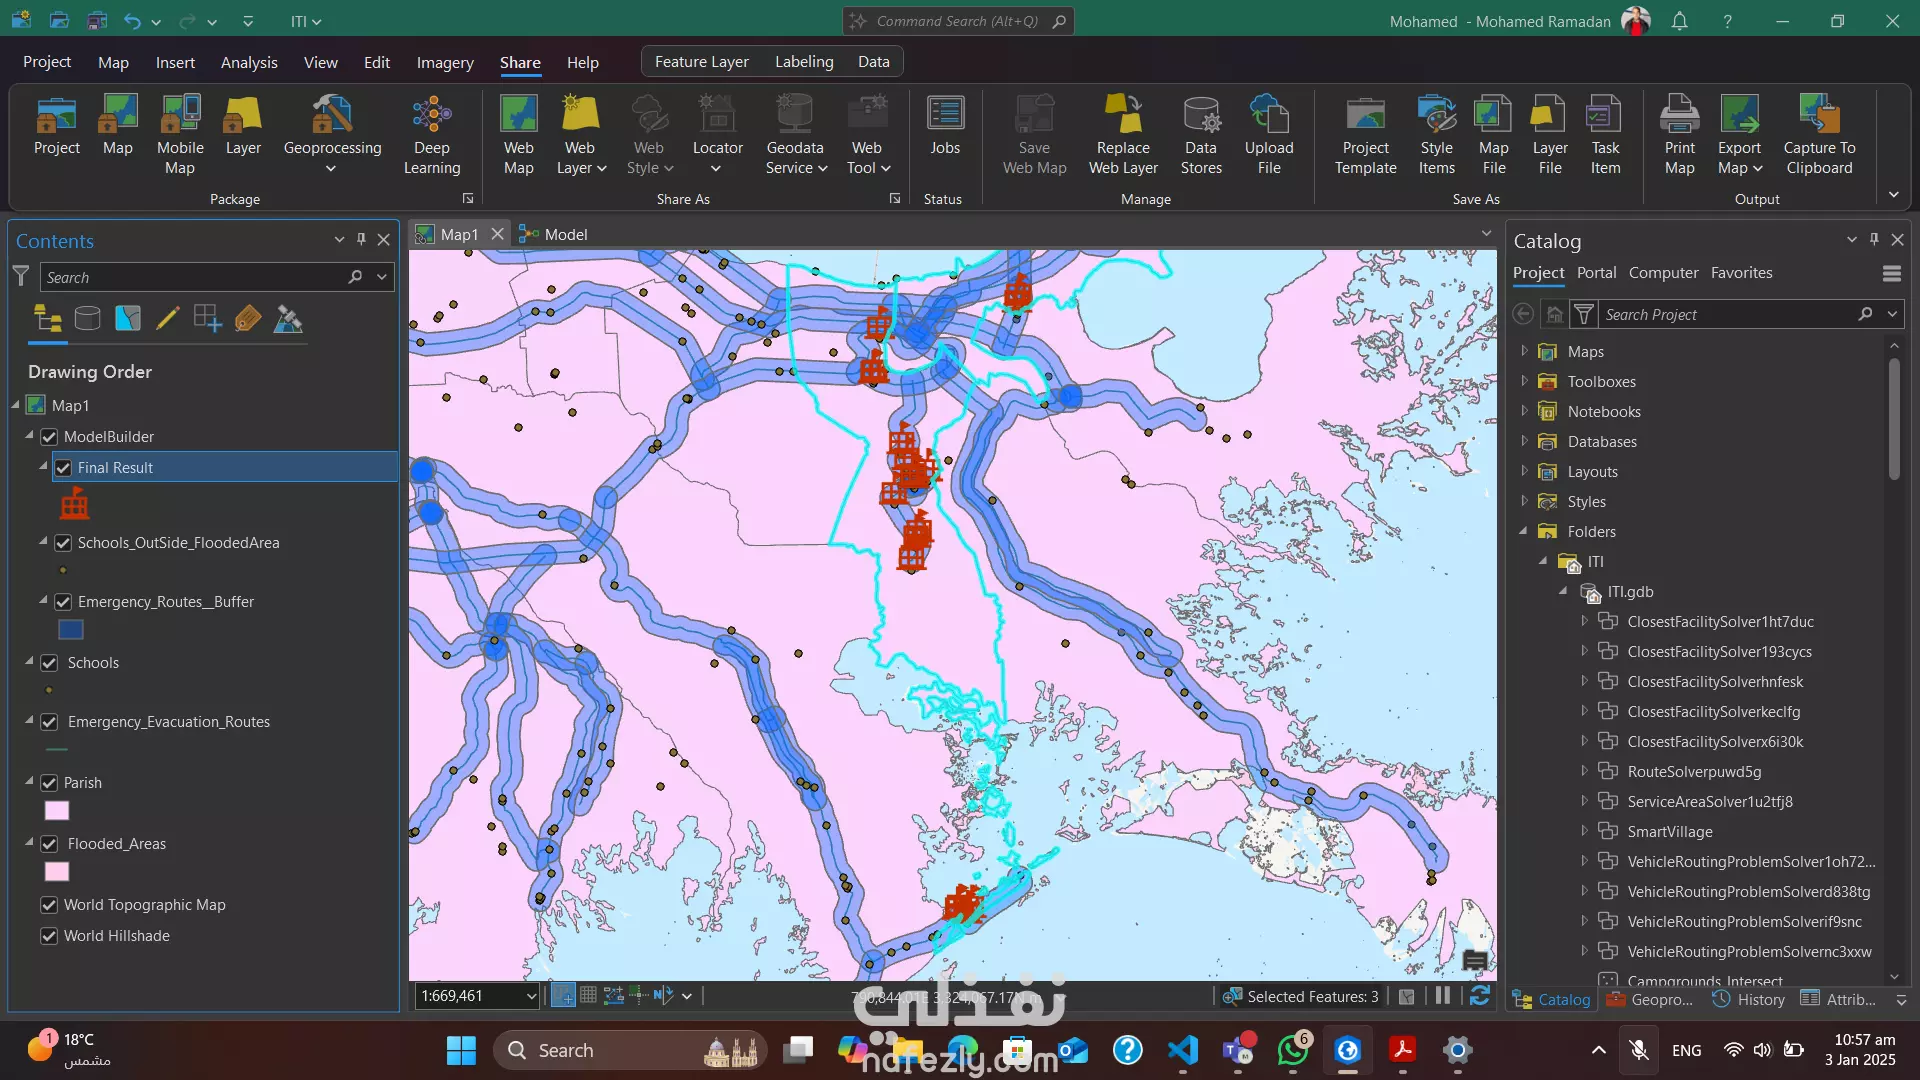Image resolution: width=1920 pixels, height=1080 pixels.
Task: Switch to List By Selection view
Action: coord(128,319)
